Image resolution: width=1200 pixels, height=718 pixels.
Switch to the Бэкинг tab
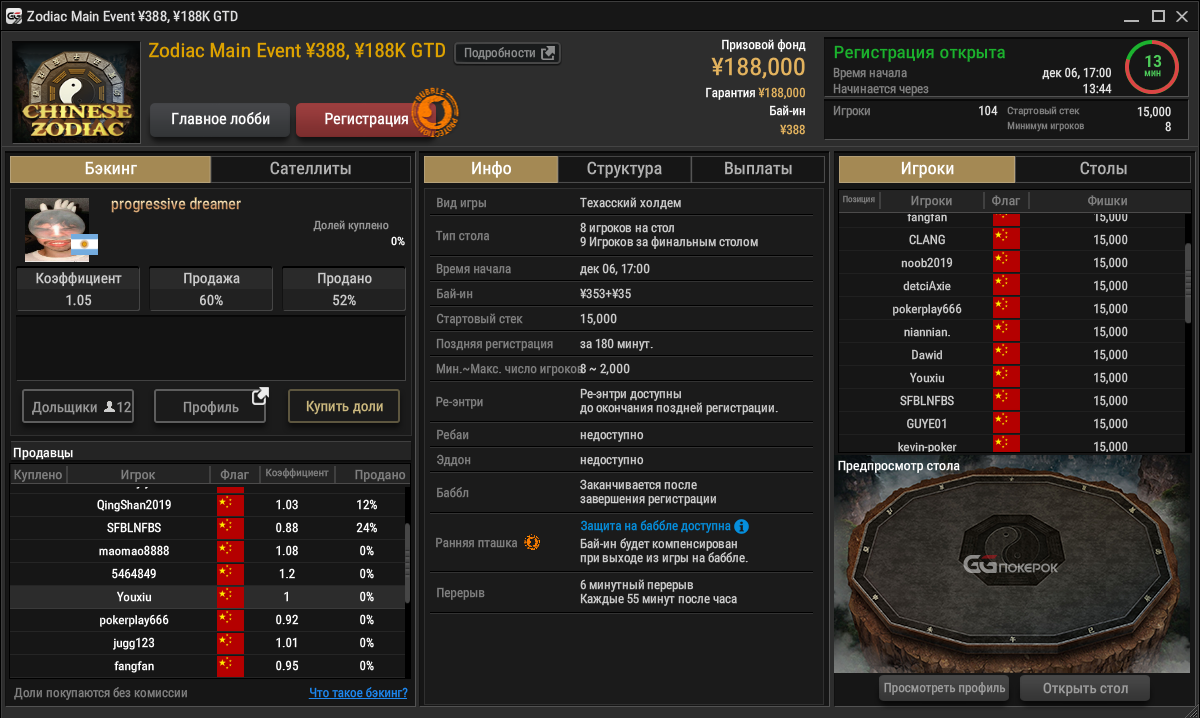click(x=110, y=169)
